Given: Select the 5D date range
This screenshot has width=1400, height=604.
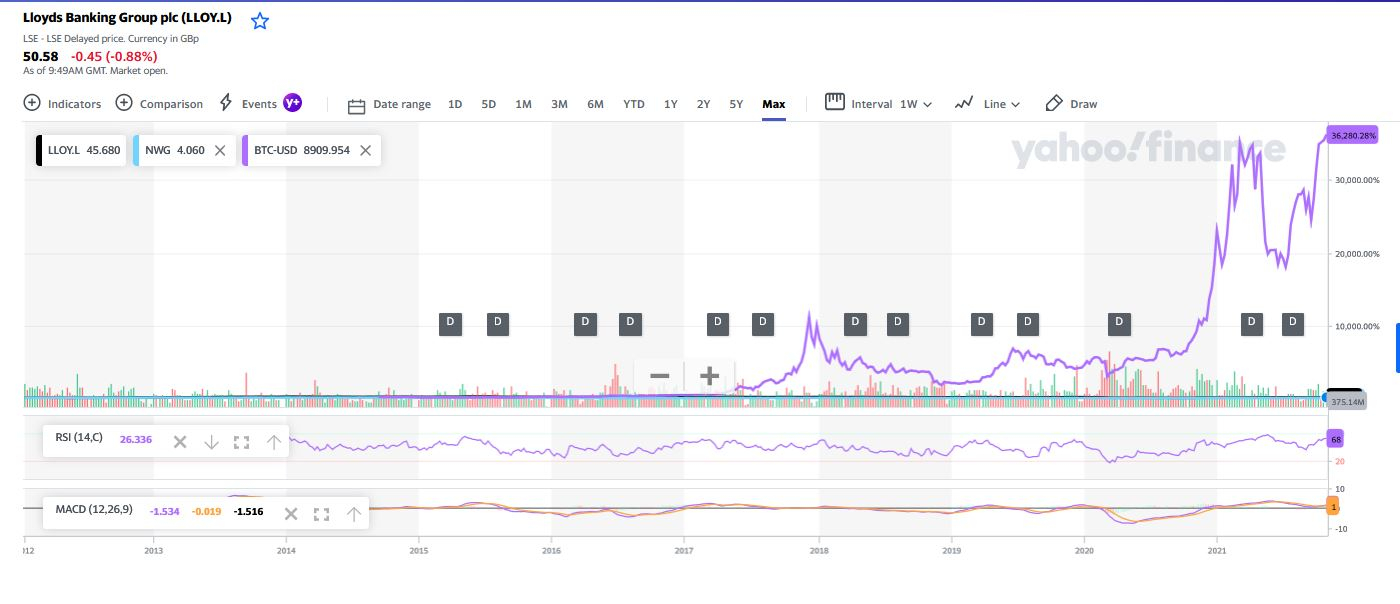Looking at the screenshot, I should tap(488, 104).
